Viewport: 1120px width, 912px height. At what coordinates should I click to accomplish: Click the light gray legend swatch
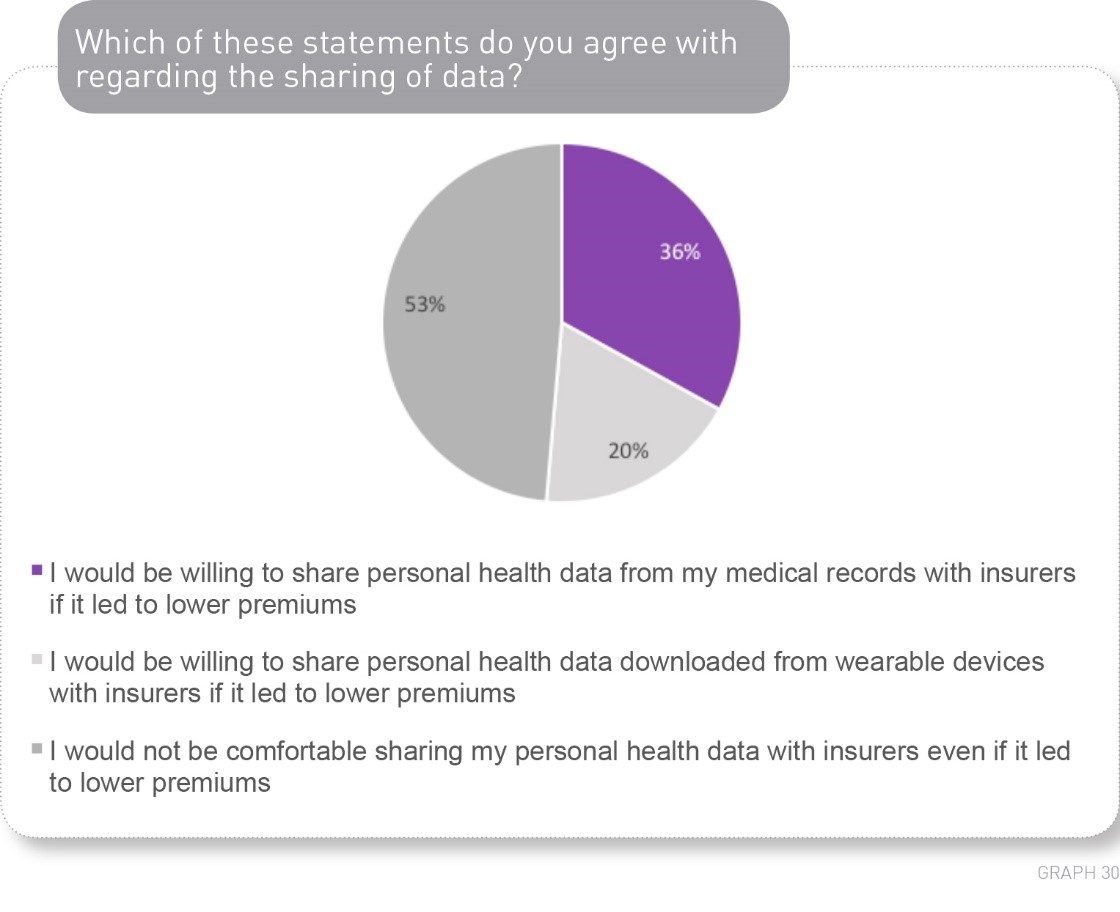pyautogui.click(x=37, y=659)
